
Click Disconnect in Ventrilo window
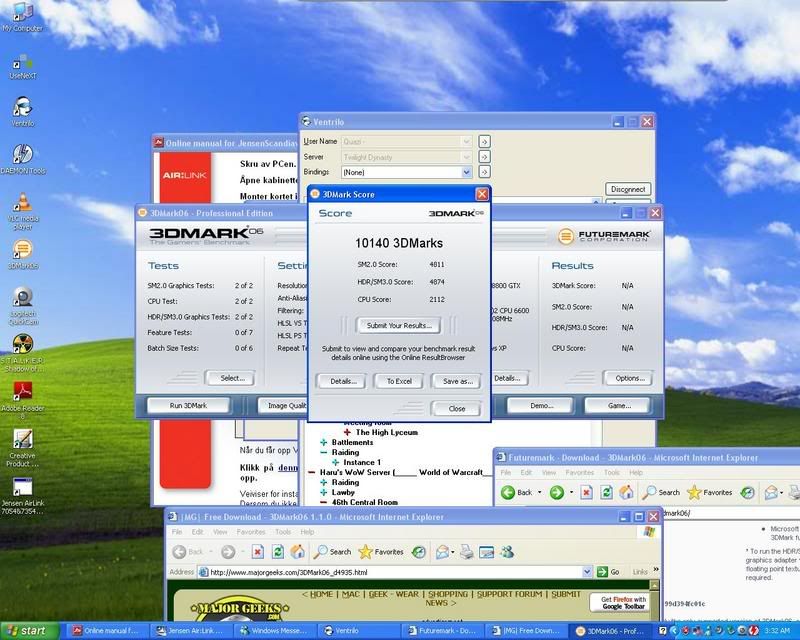tap(628, 189)
